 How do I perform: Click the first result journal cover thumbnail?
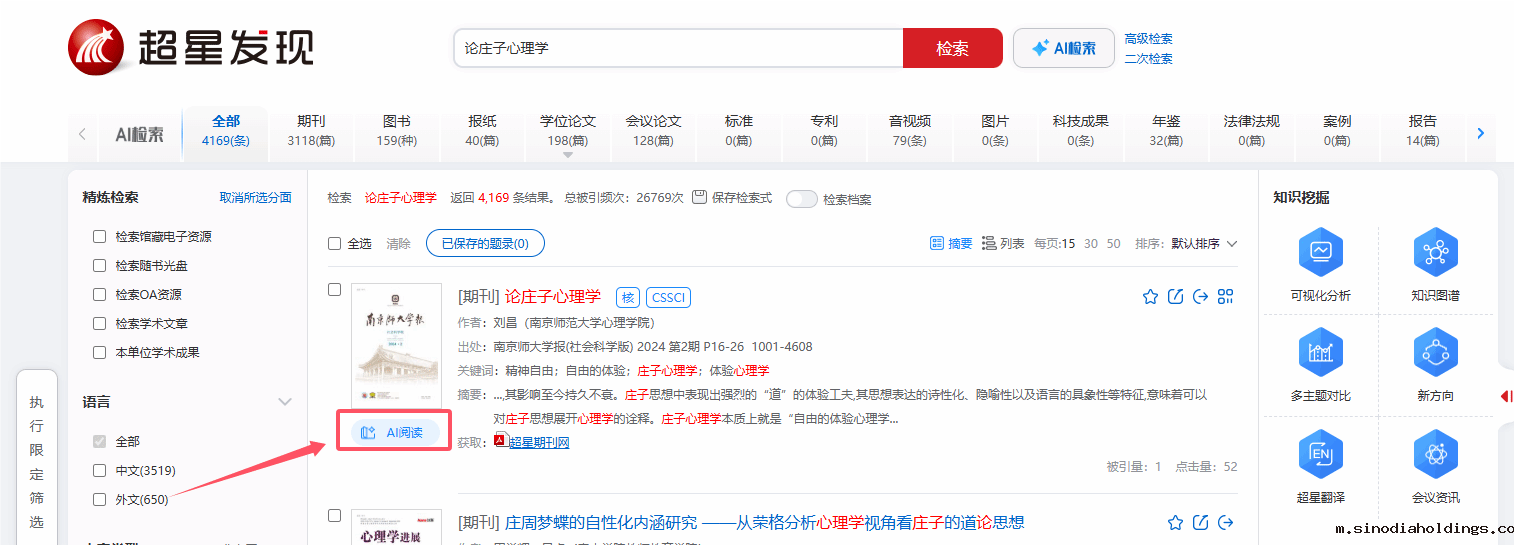click(396, 346)
